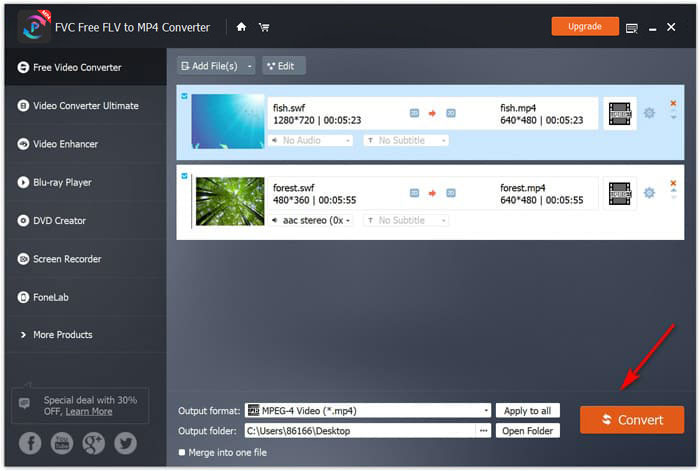Open the YouTube social icon
Viewport: 700px width, 471px height.
pyautogui.click(x=62, y=443)
